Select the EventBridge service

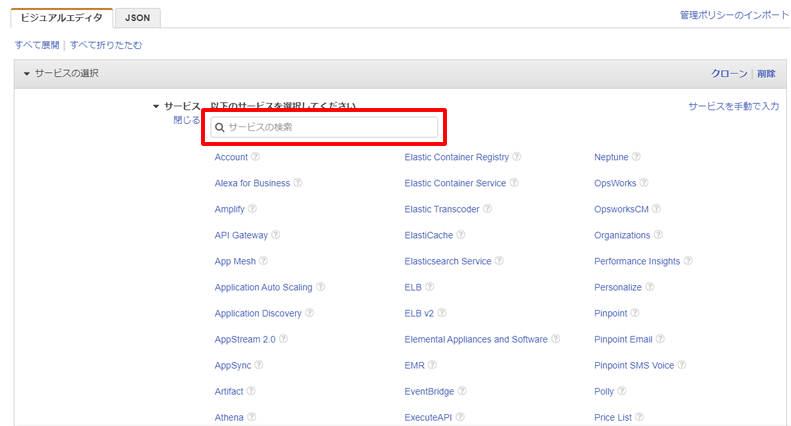(x=429, y=392)
